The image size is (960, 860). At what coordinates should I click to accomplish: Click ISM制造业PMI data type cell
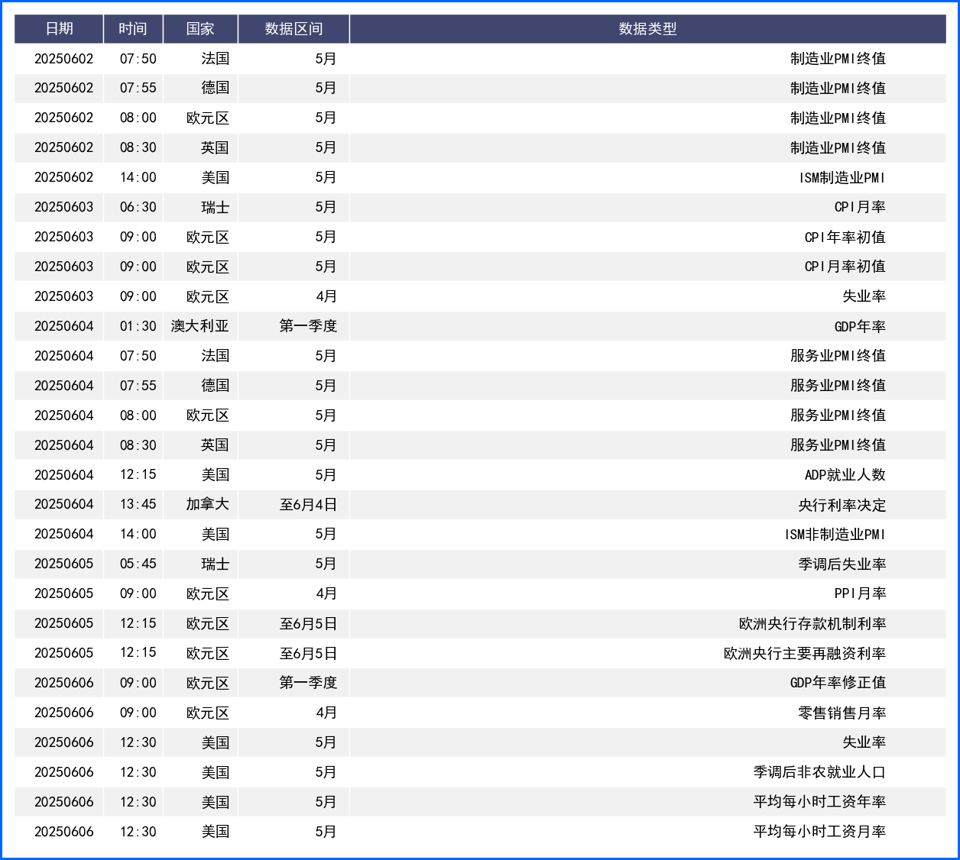tap(842, 178)
